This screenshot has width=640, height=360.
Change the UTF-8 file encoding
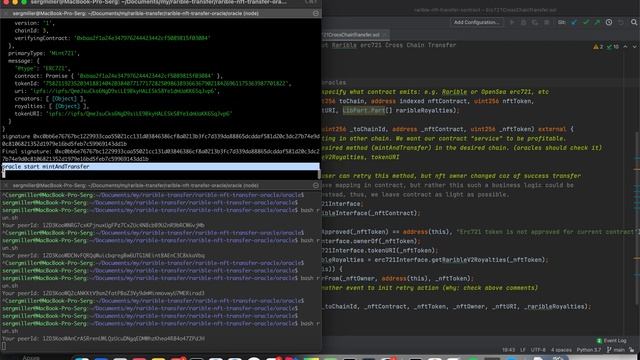pyautogui.click(x=538, y=350)
